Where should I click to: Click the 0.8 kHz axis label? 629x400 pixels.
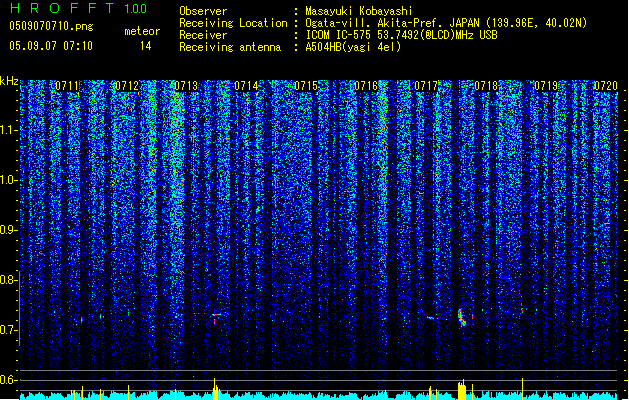(8, 280)
